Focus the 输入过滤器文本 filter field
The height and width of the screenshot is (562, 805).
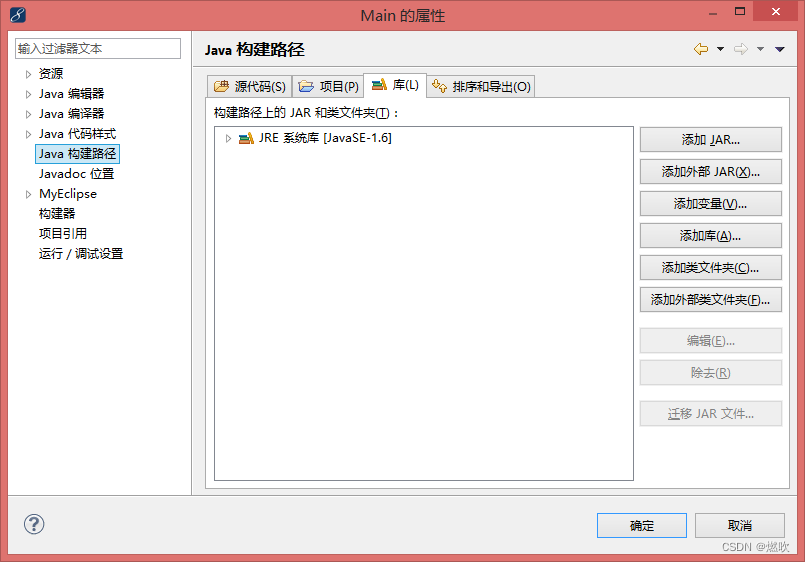coord(98,49)
